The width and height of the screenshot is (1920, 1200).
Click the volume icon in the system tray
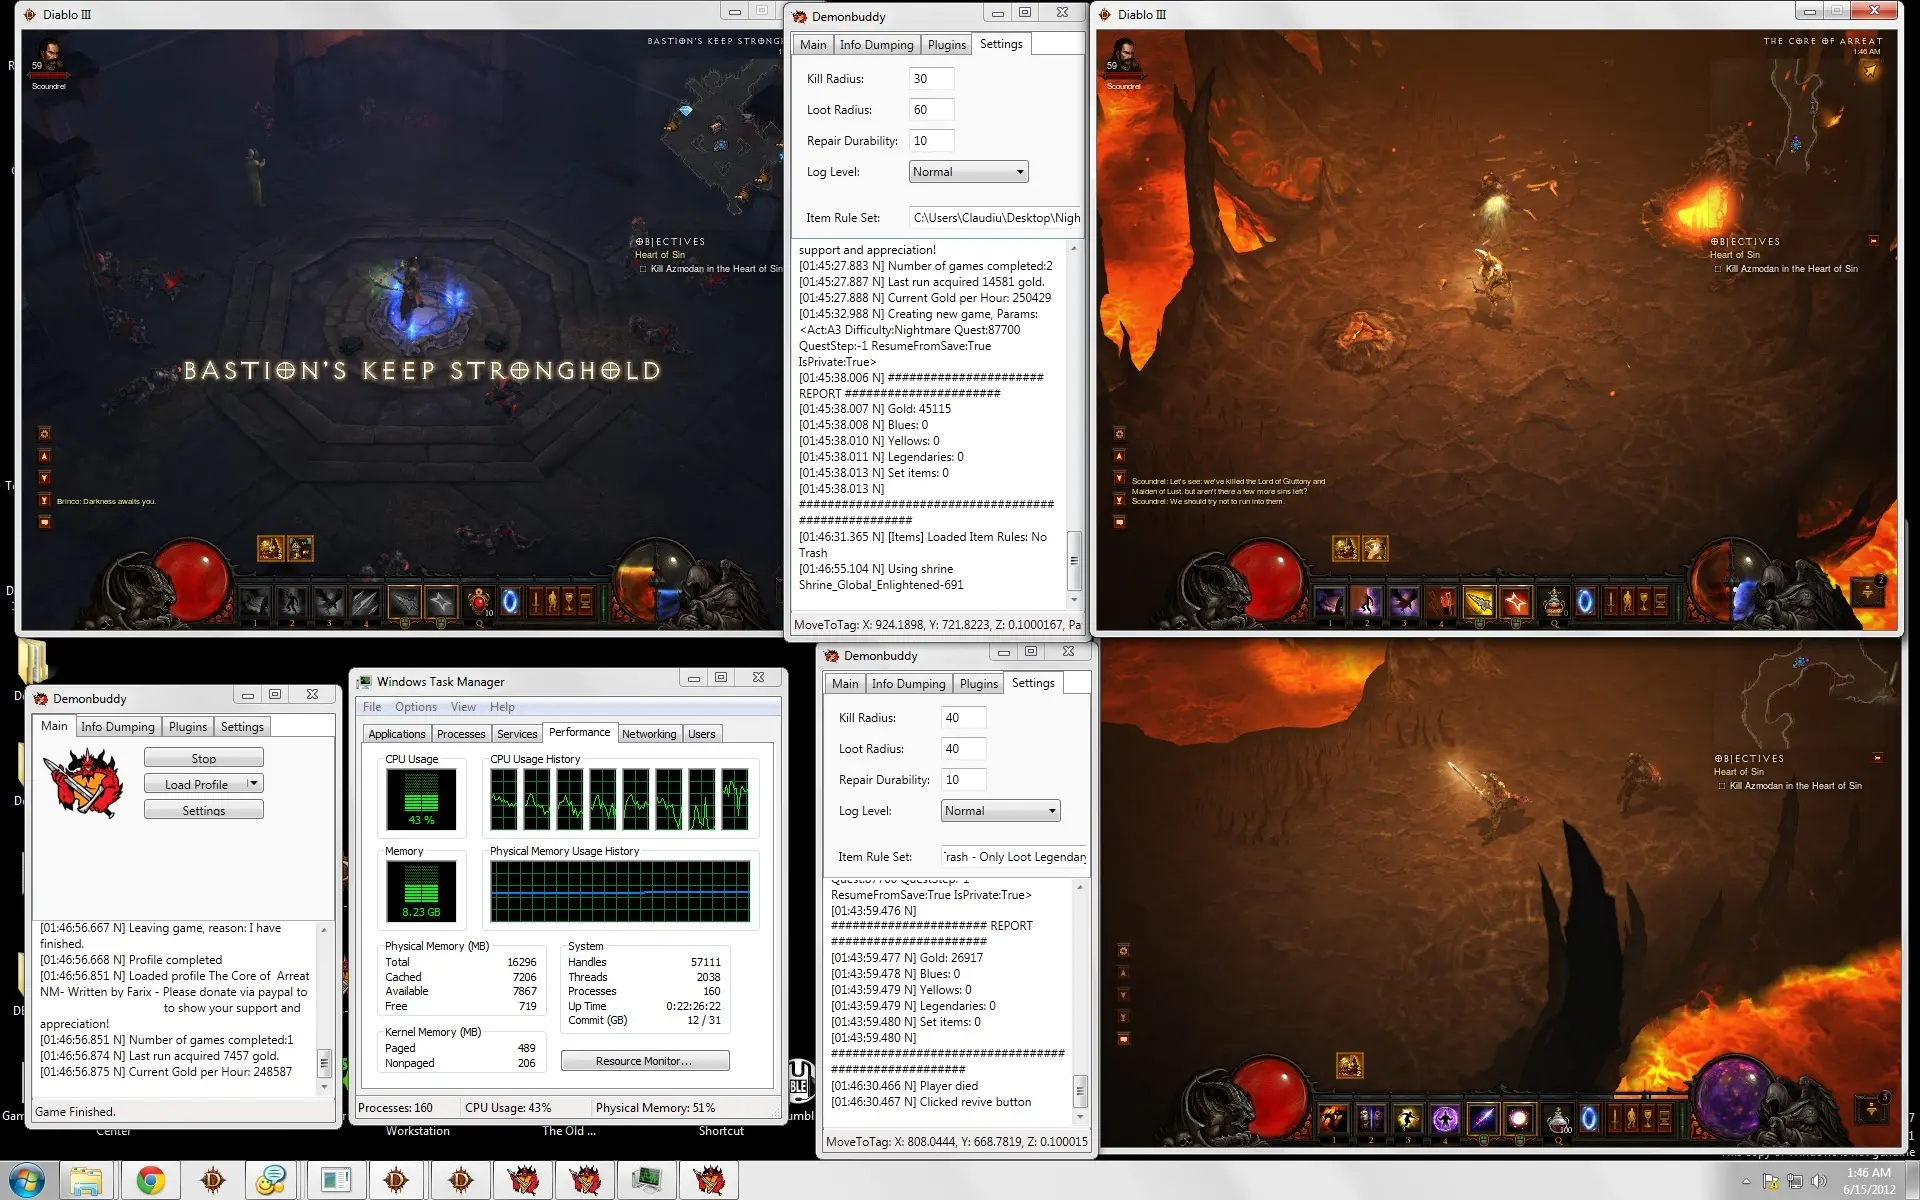click(1819, 1181)
